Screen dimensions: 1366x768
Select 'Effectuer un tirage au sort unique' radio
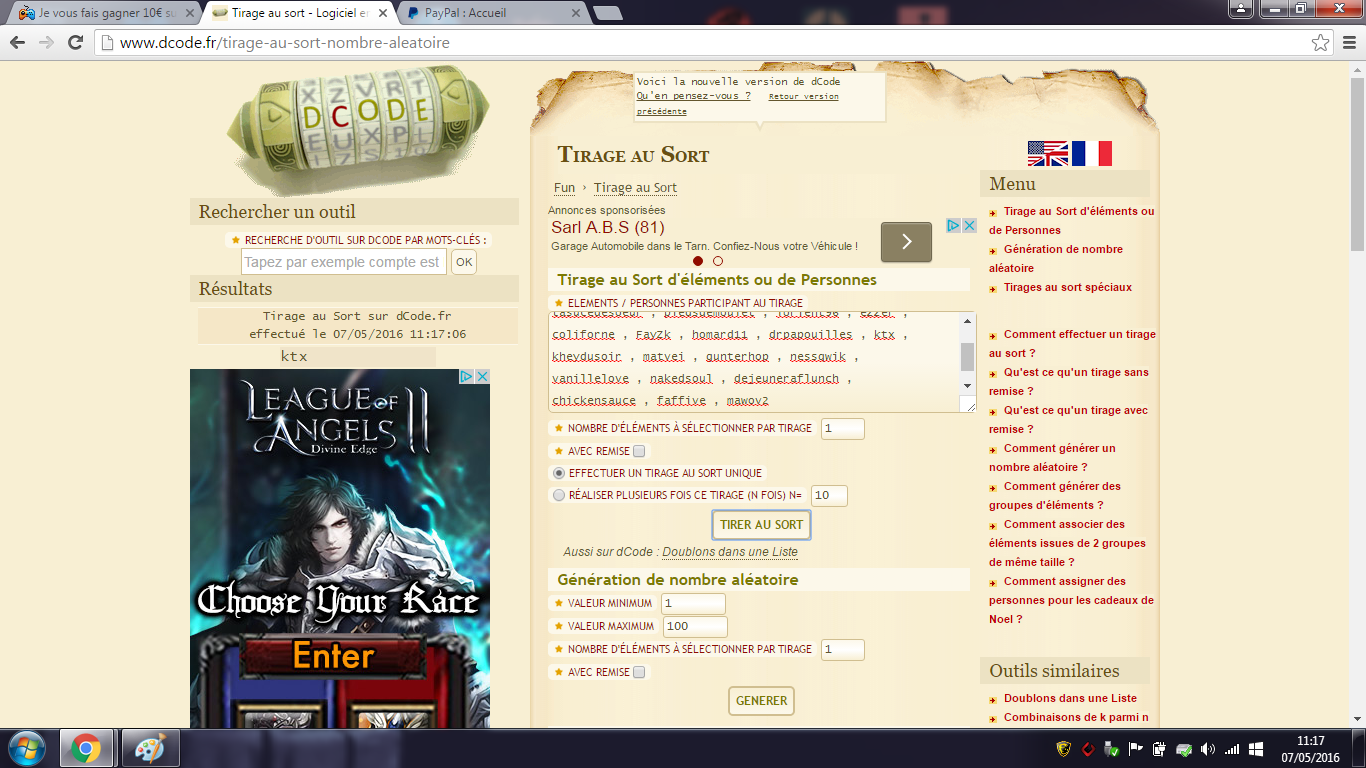(559, 473)
